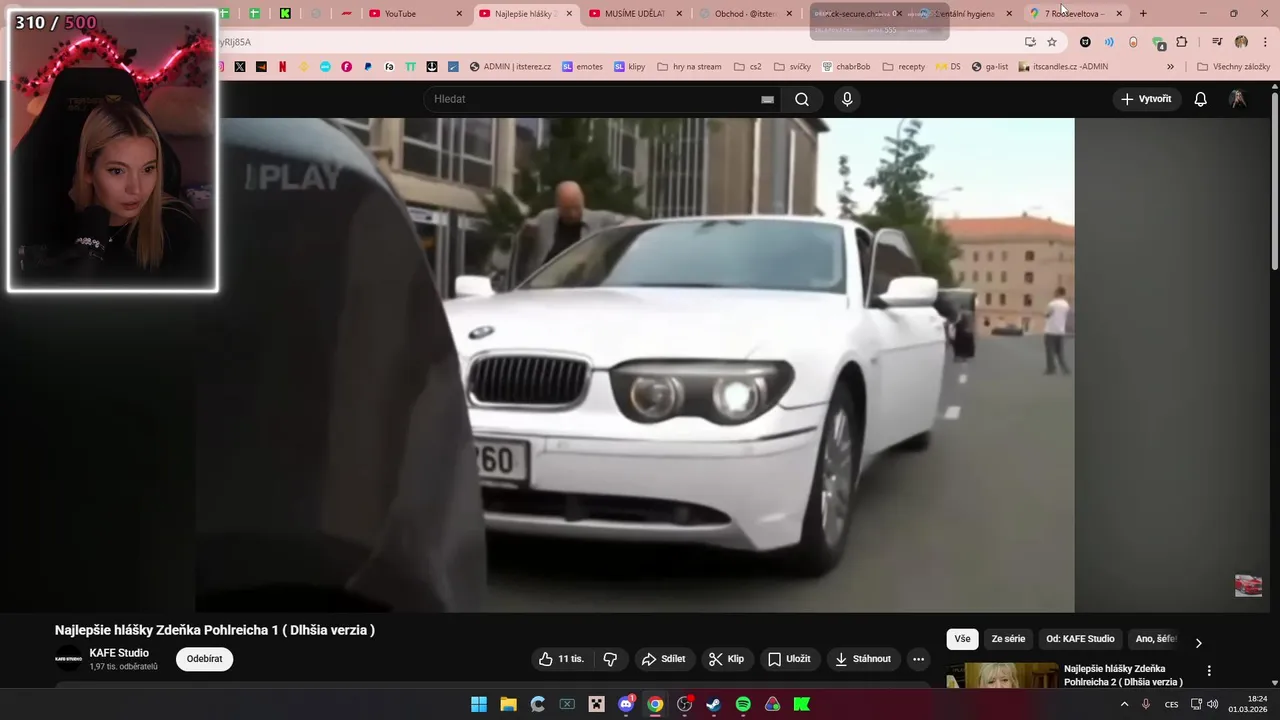Open the 'recepty' bookmark folder
Viewport: 1280px width, 720px height.
coord(903,67)
